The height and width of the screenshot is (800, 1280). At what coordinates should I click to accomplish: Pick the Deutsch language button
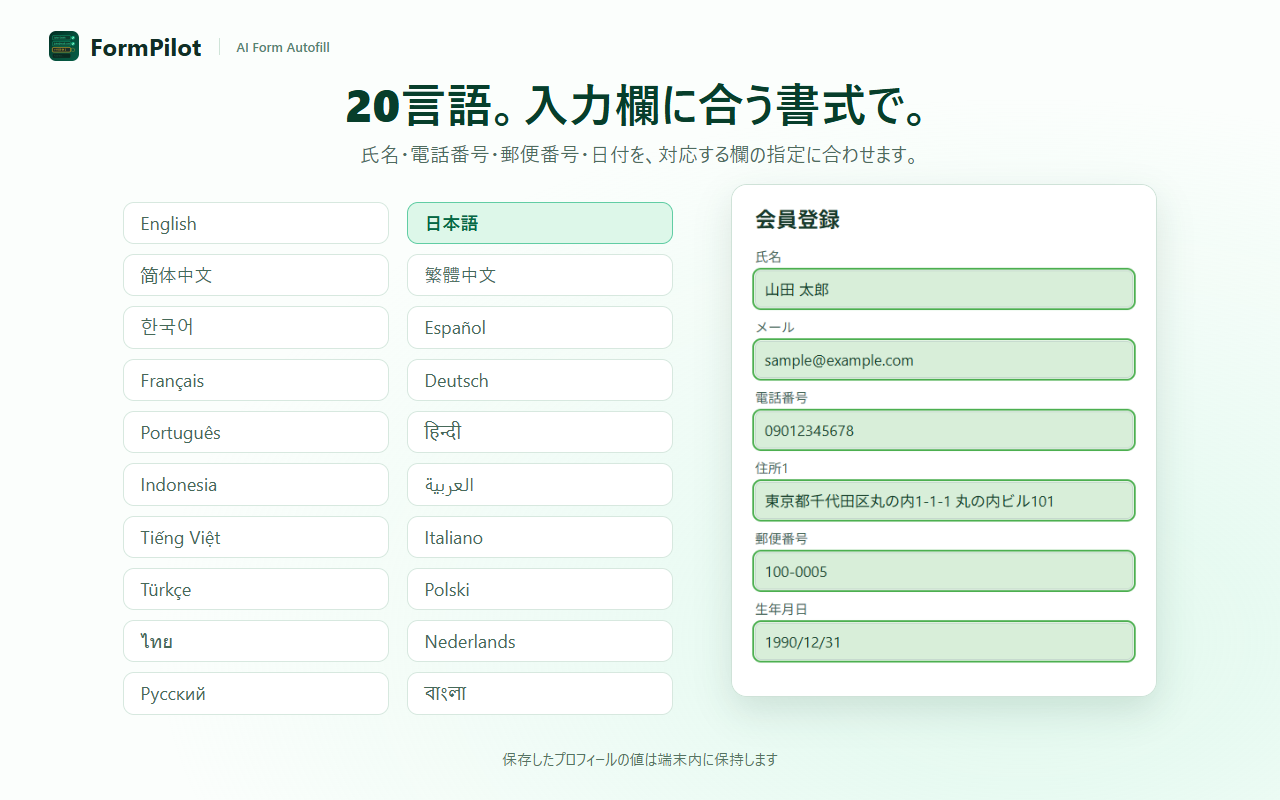[x=540, y=380]
